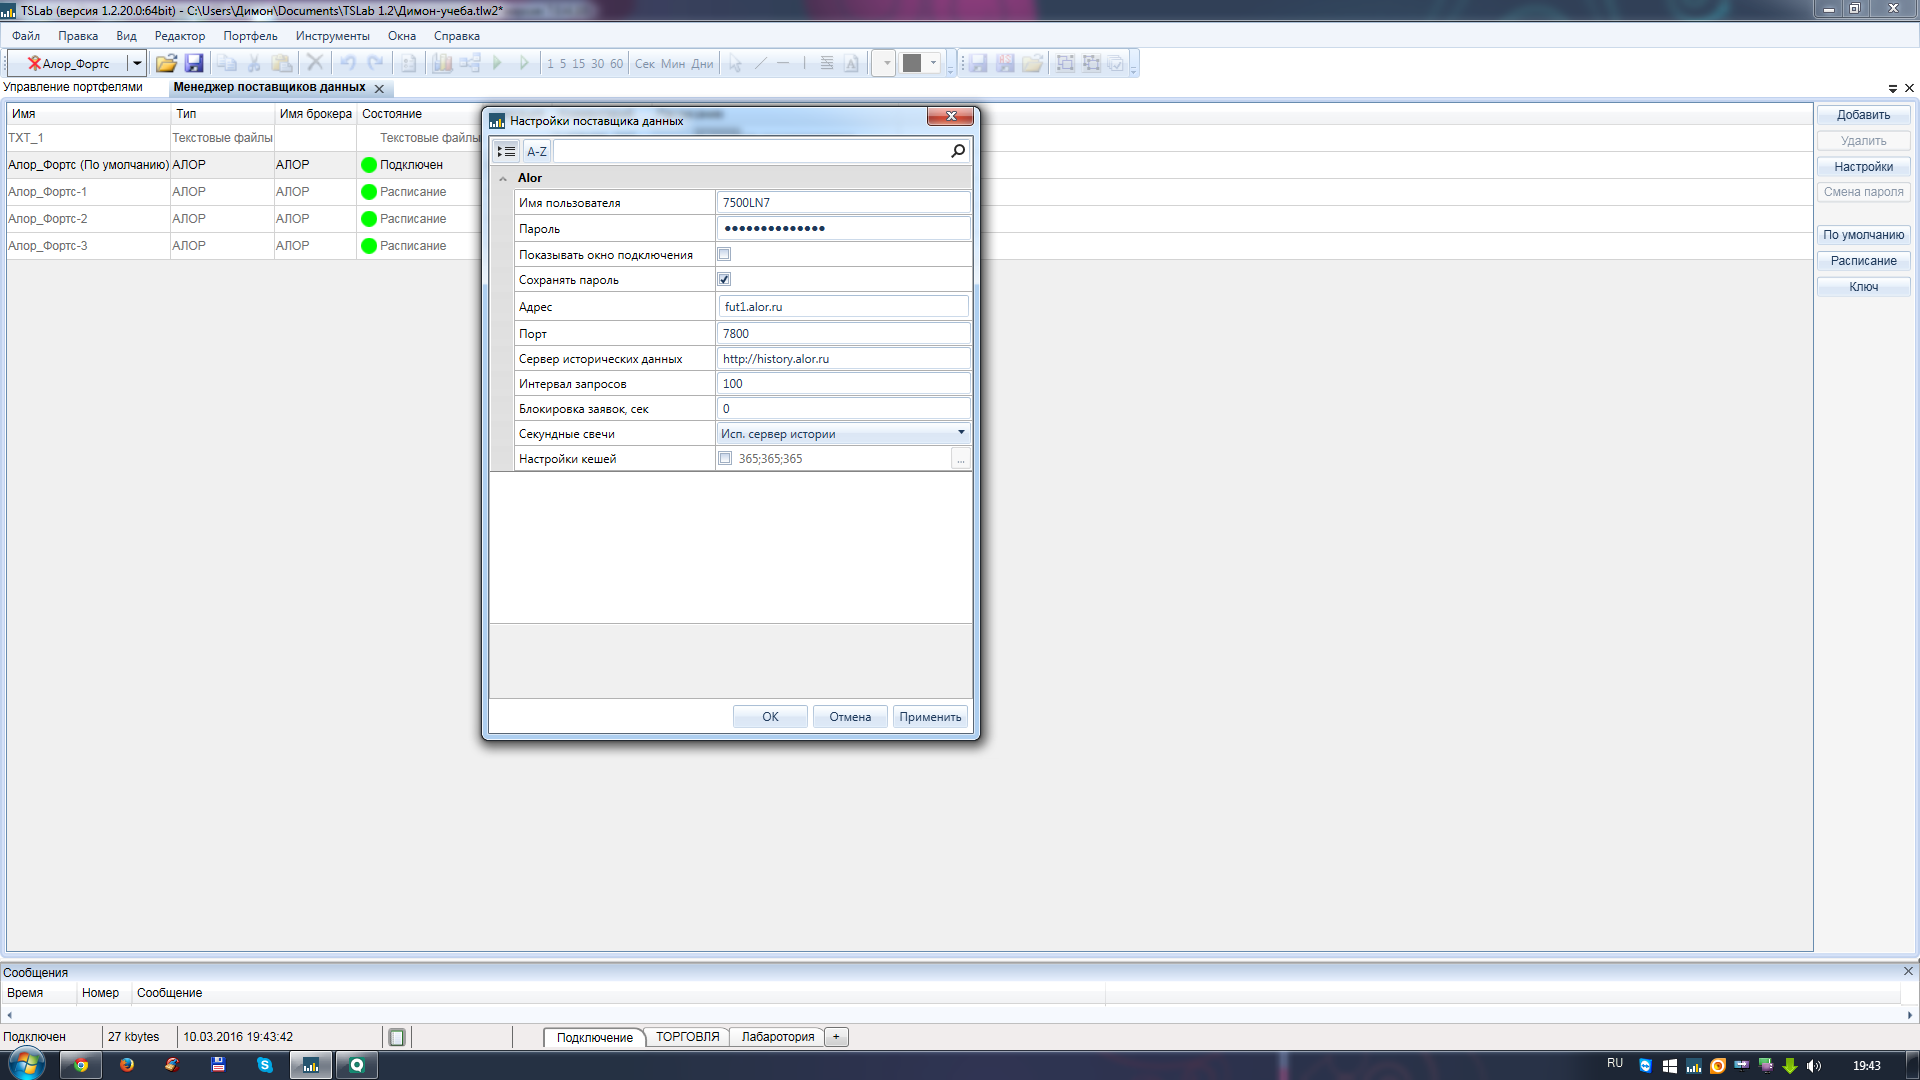
Task: Click the search magnifier icon in dialog
Action: (x=958, y=151)
